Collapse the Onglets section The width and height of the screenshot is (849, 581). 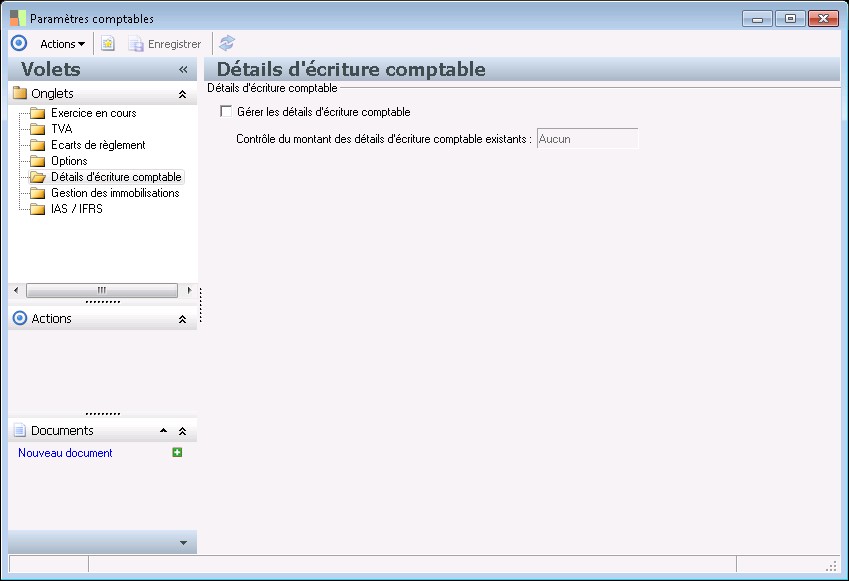pos(182,94)
